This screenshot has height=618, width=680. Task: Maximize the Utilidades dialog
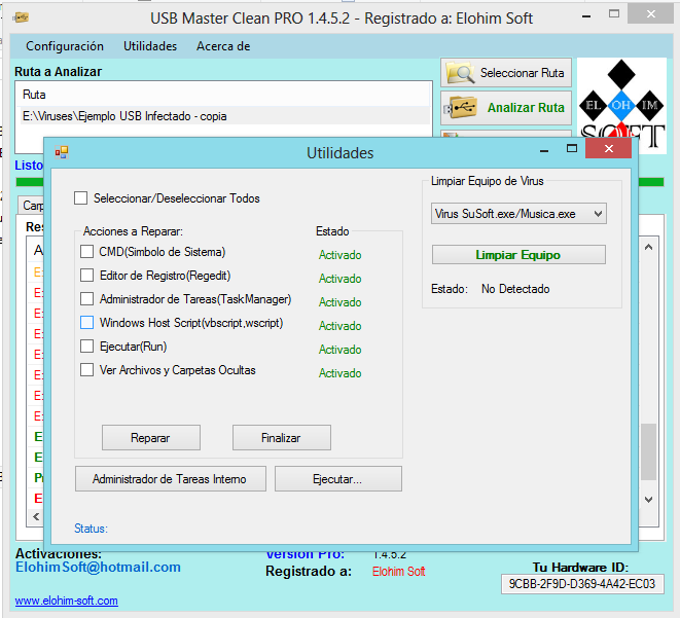[572, 148]
